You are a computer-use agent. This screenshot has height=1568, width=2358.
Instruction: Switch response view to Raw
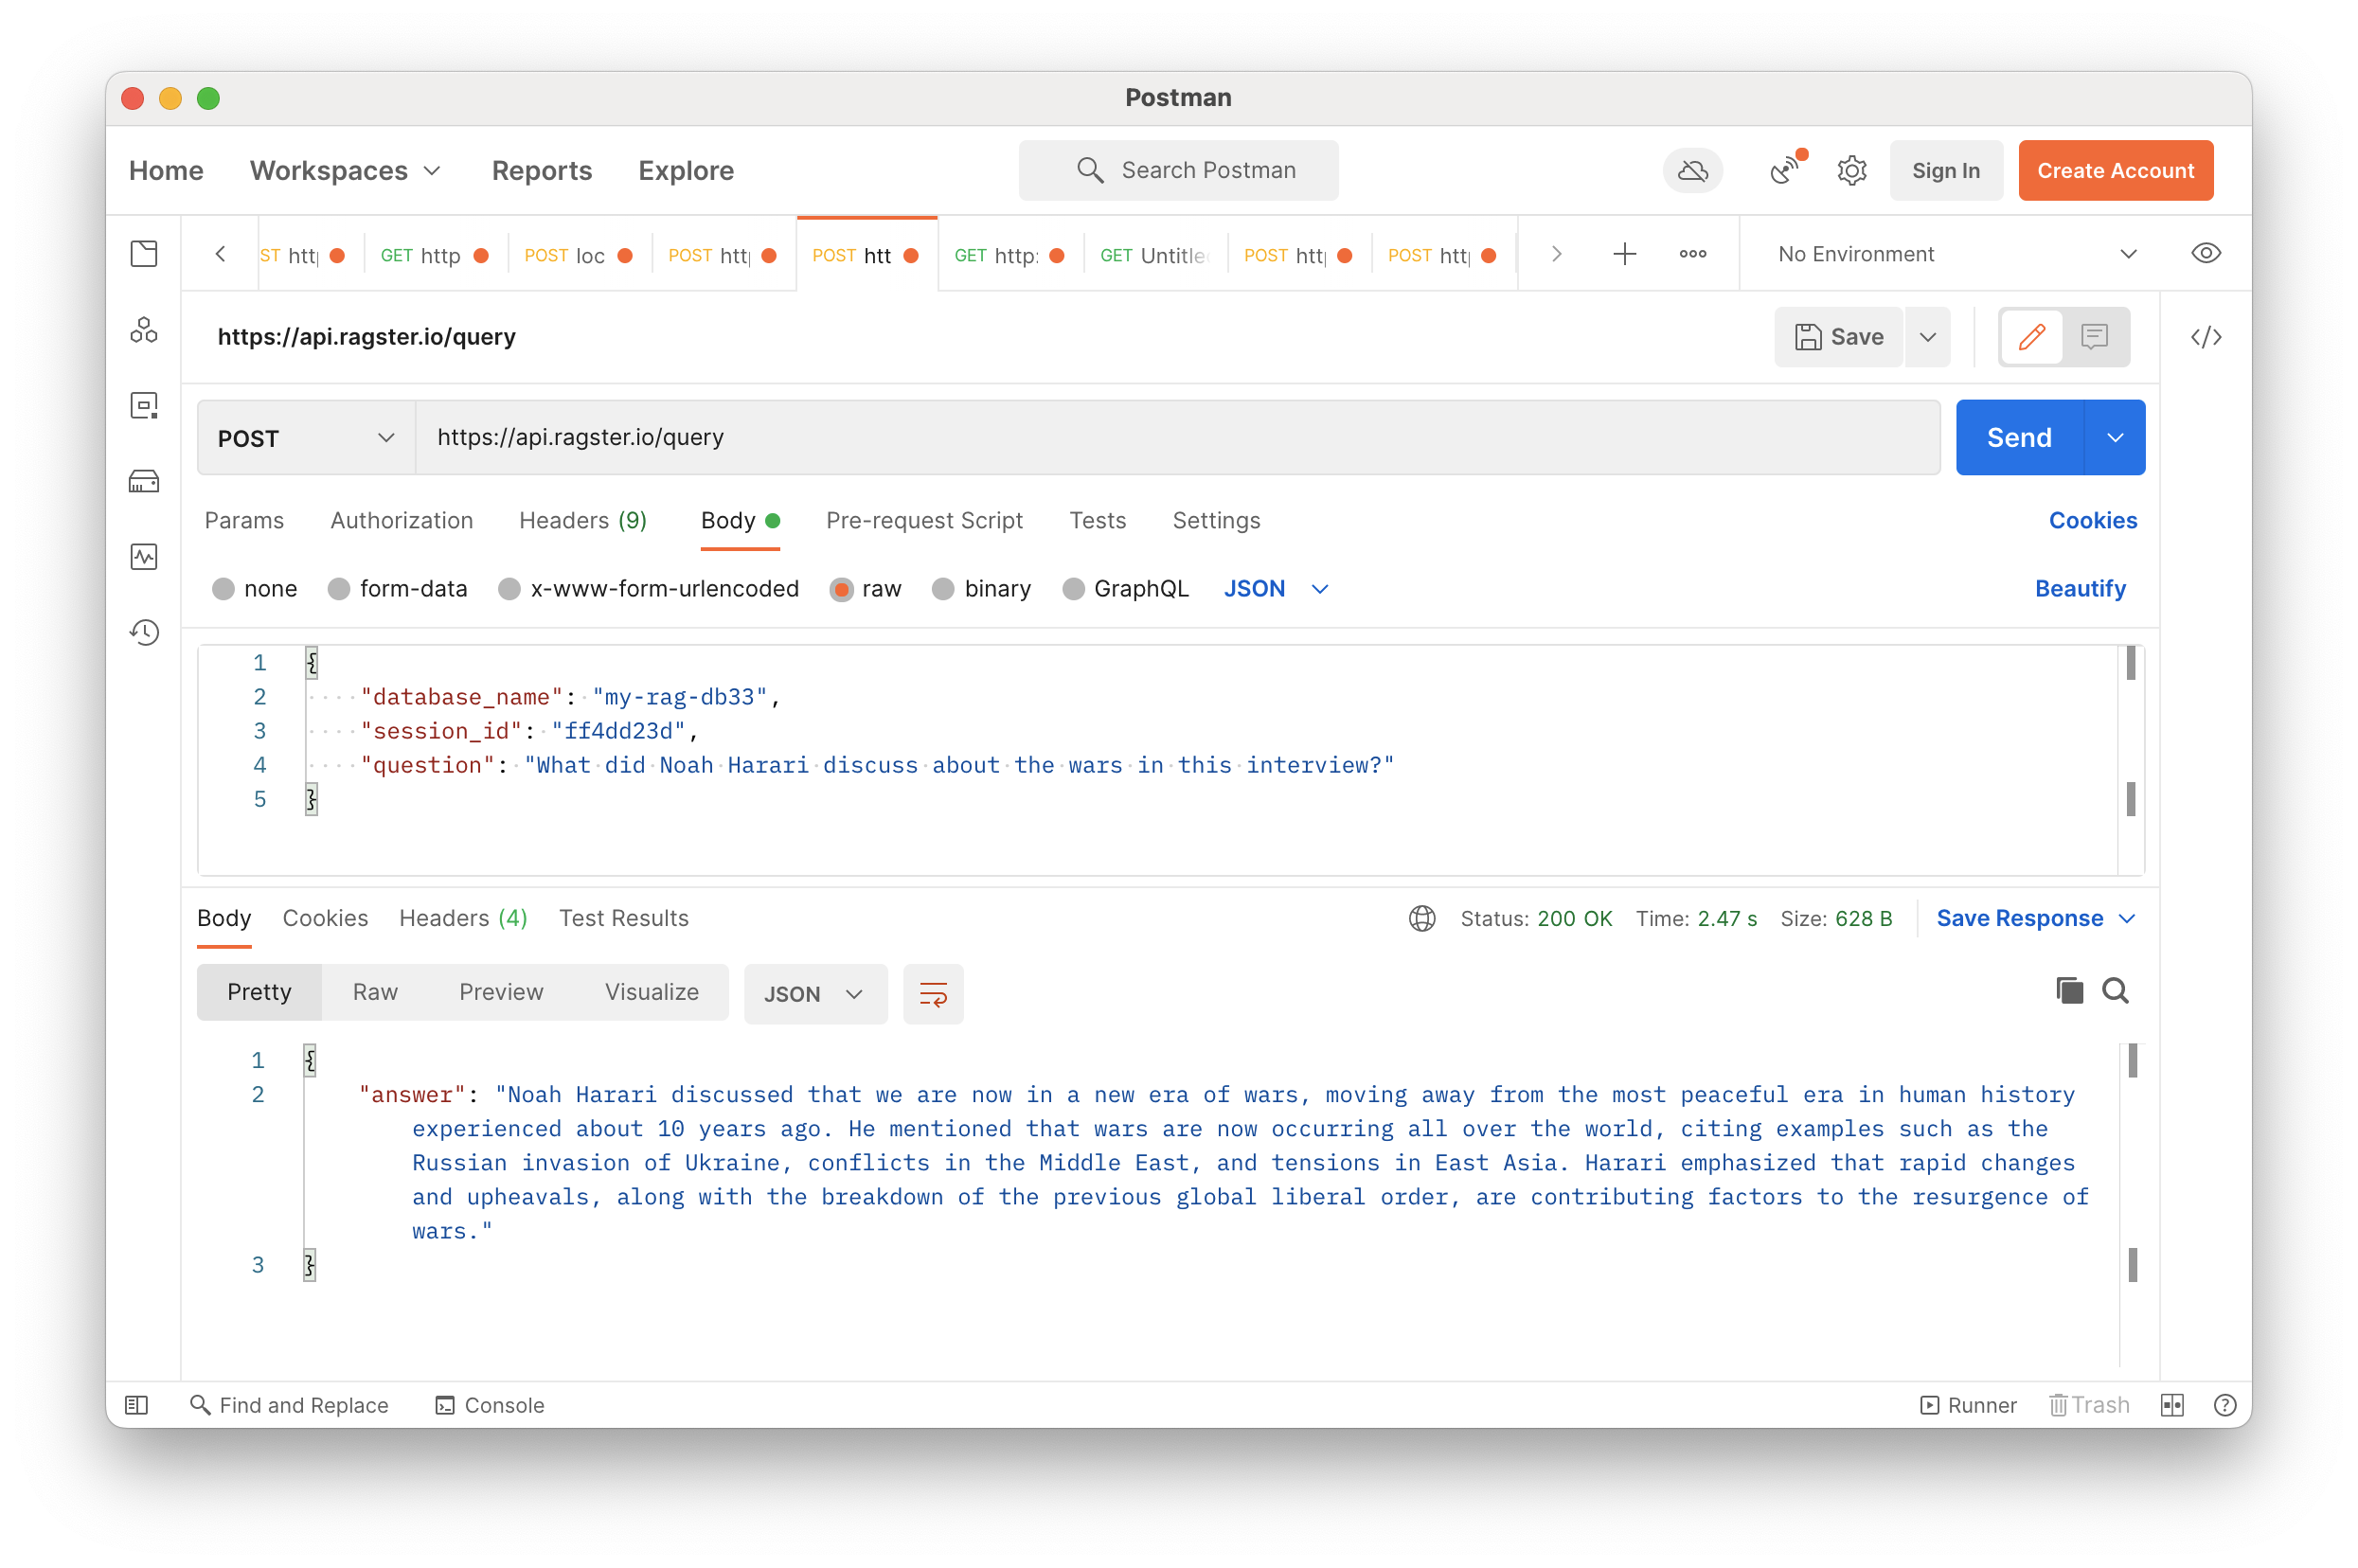(375, 992)
